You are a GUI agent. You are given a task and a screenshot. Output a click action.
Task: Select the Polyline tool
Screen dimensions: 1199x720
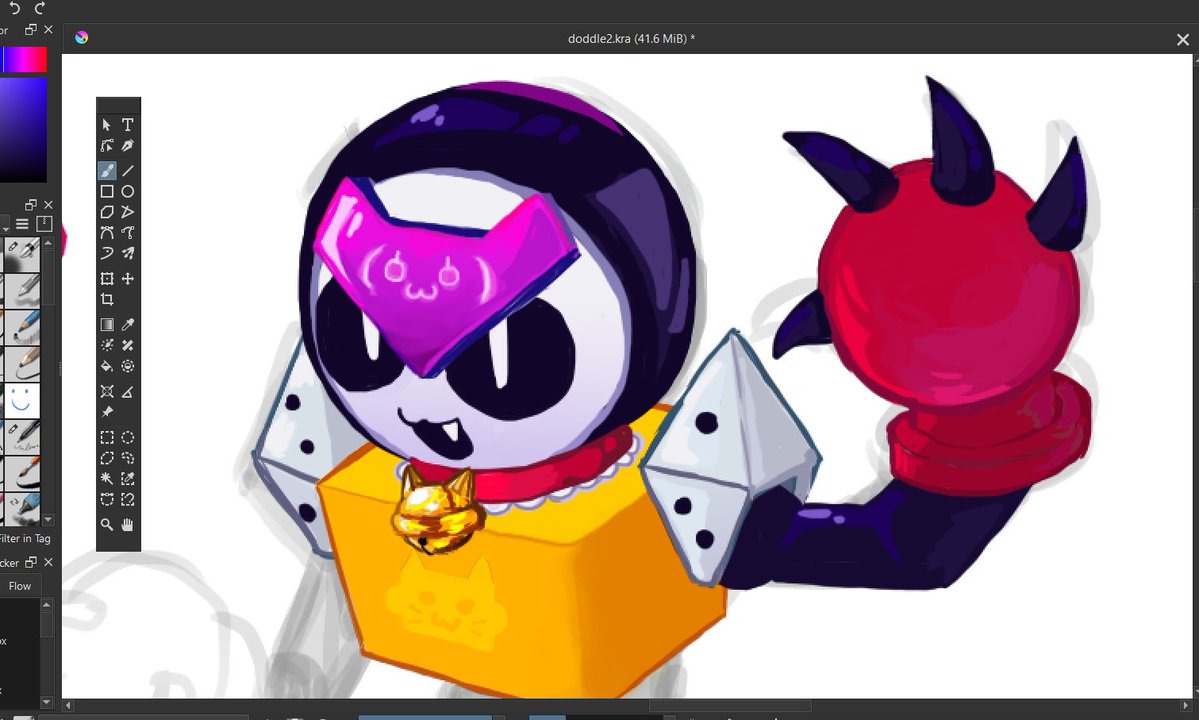(128, 212)
